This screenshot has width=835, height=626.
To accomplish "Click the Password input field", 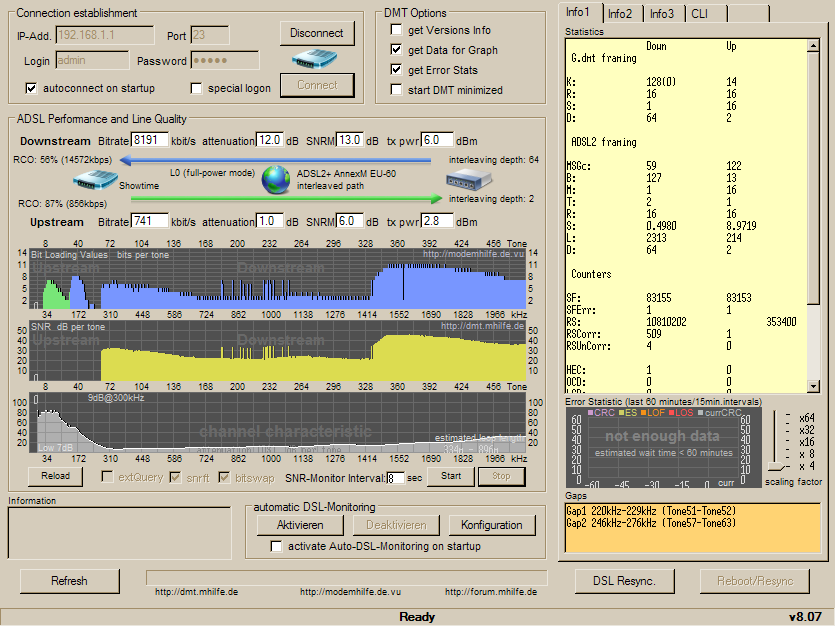I will tap(225, 60).
